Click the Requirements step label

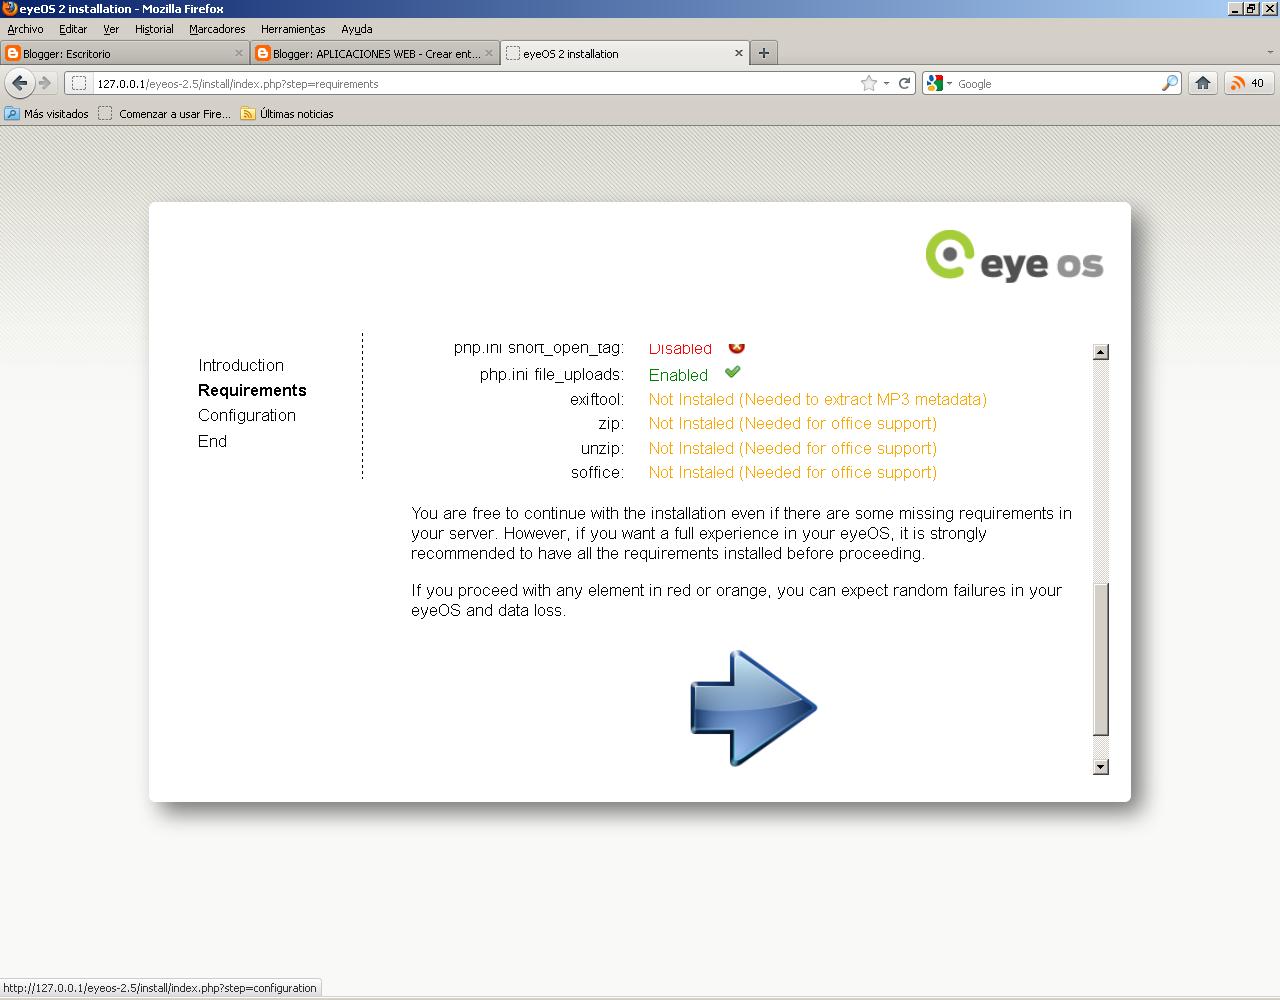tap(252, 390)
